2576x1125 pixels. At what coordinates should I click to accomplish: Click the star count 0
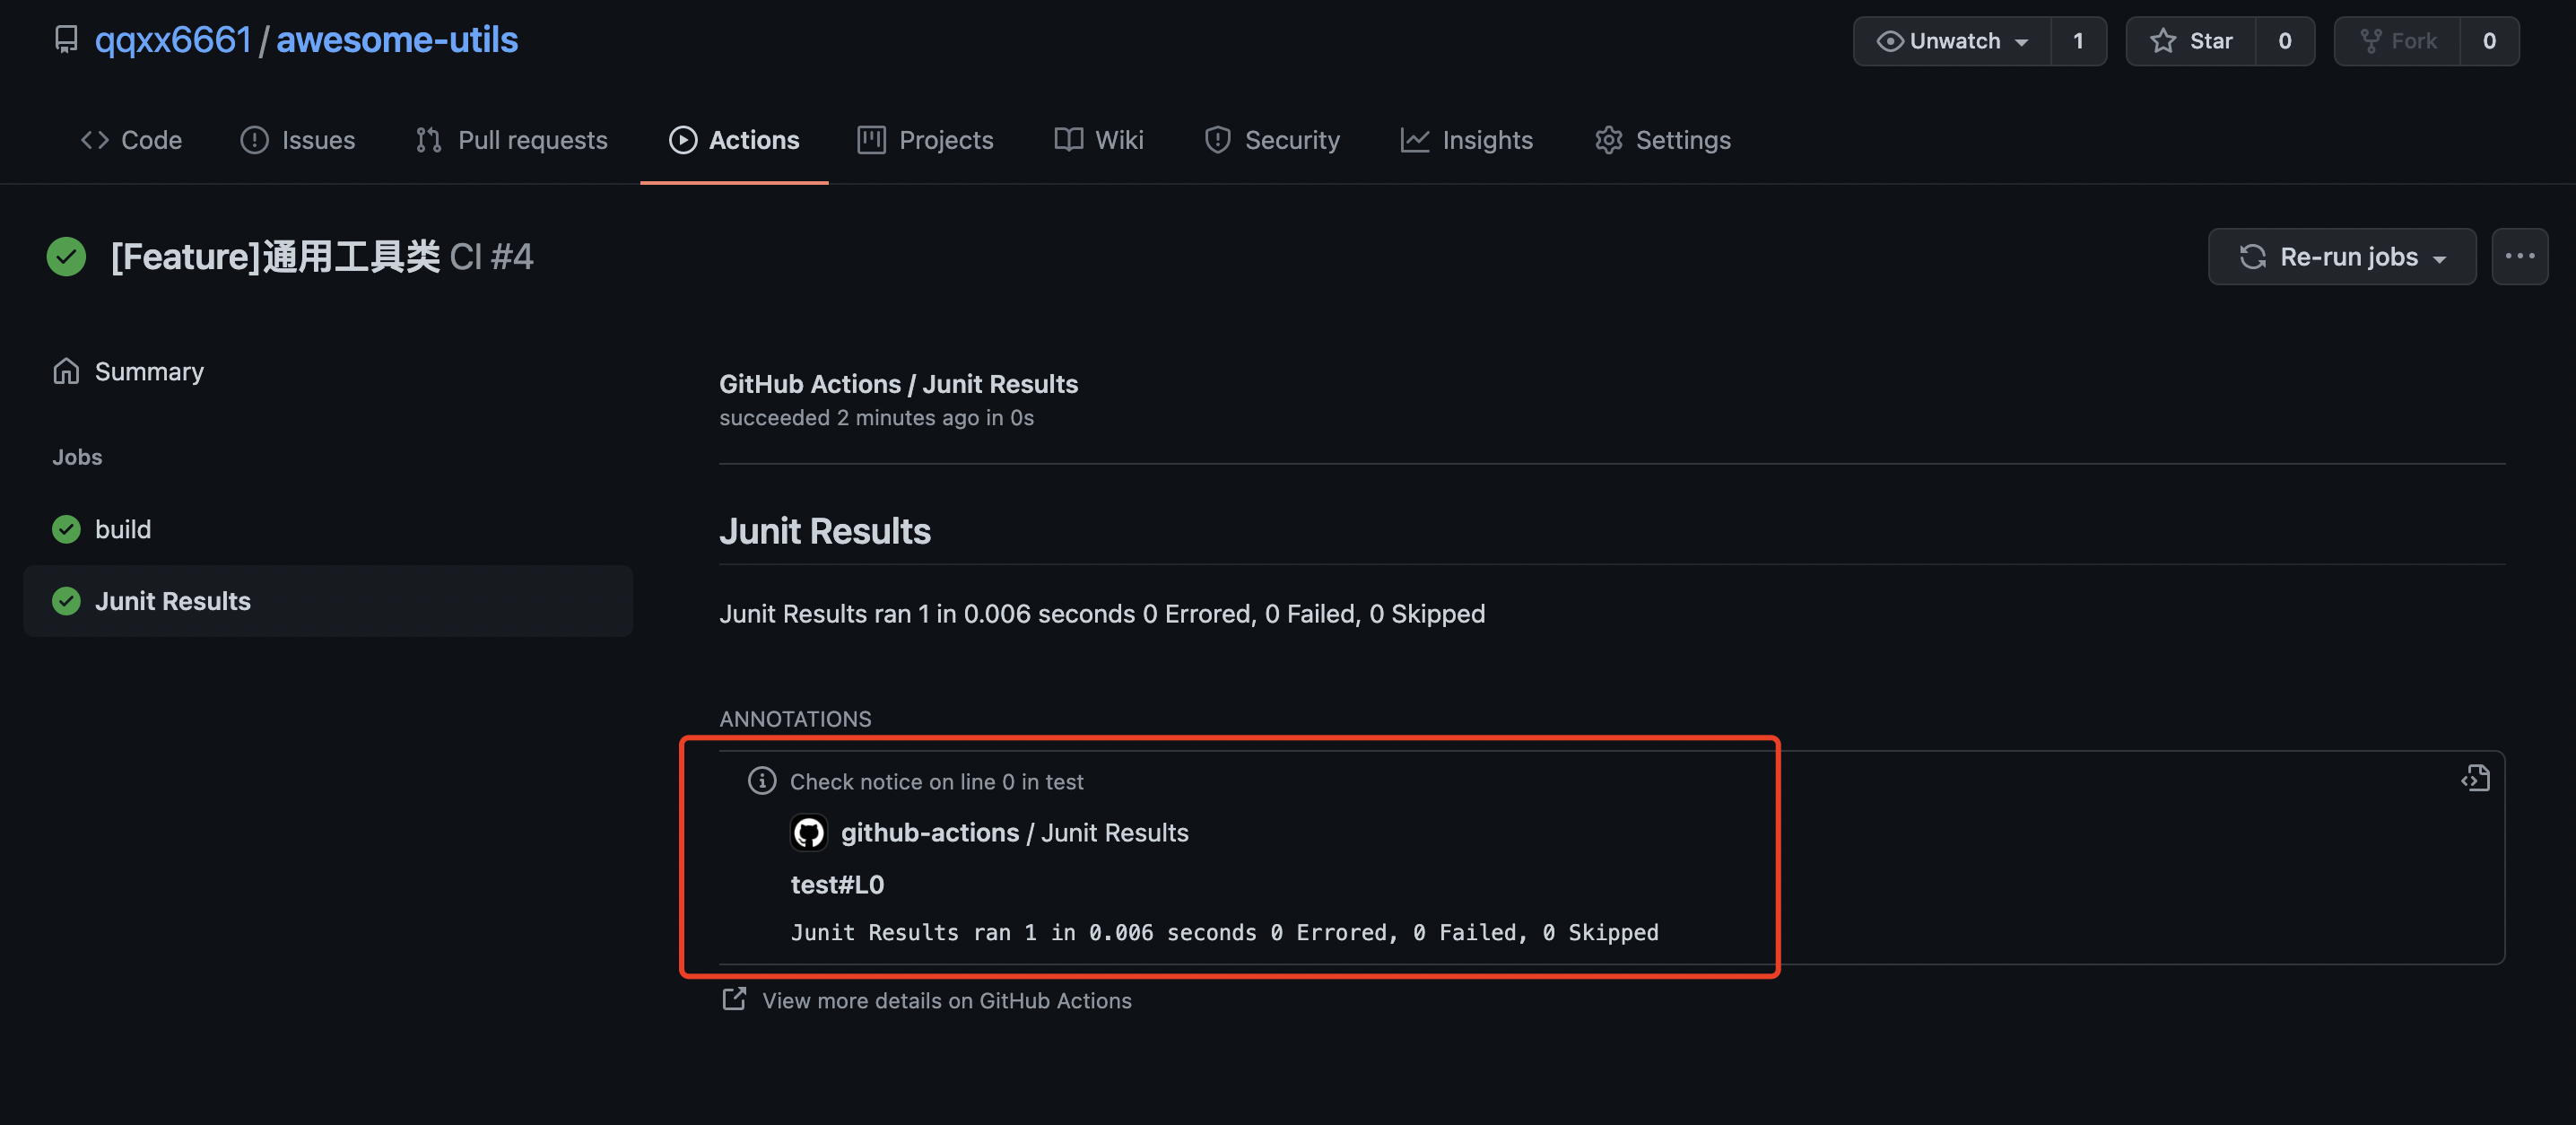(x=2285, y=41)
